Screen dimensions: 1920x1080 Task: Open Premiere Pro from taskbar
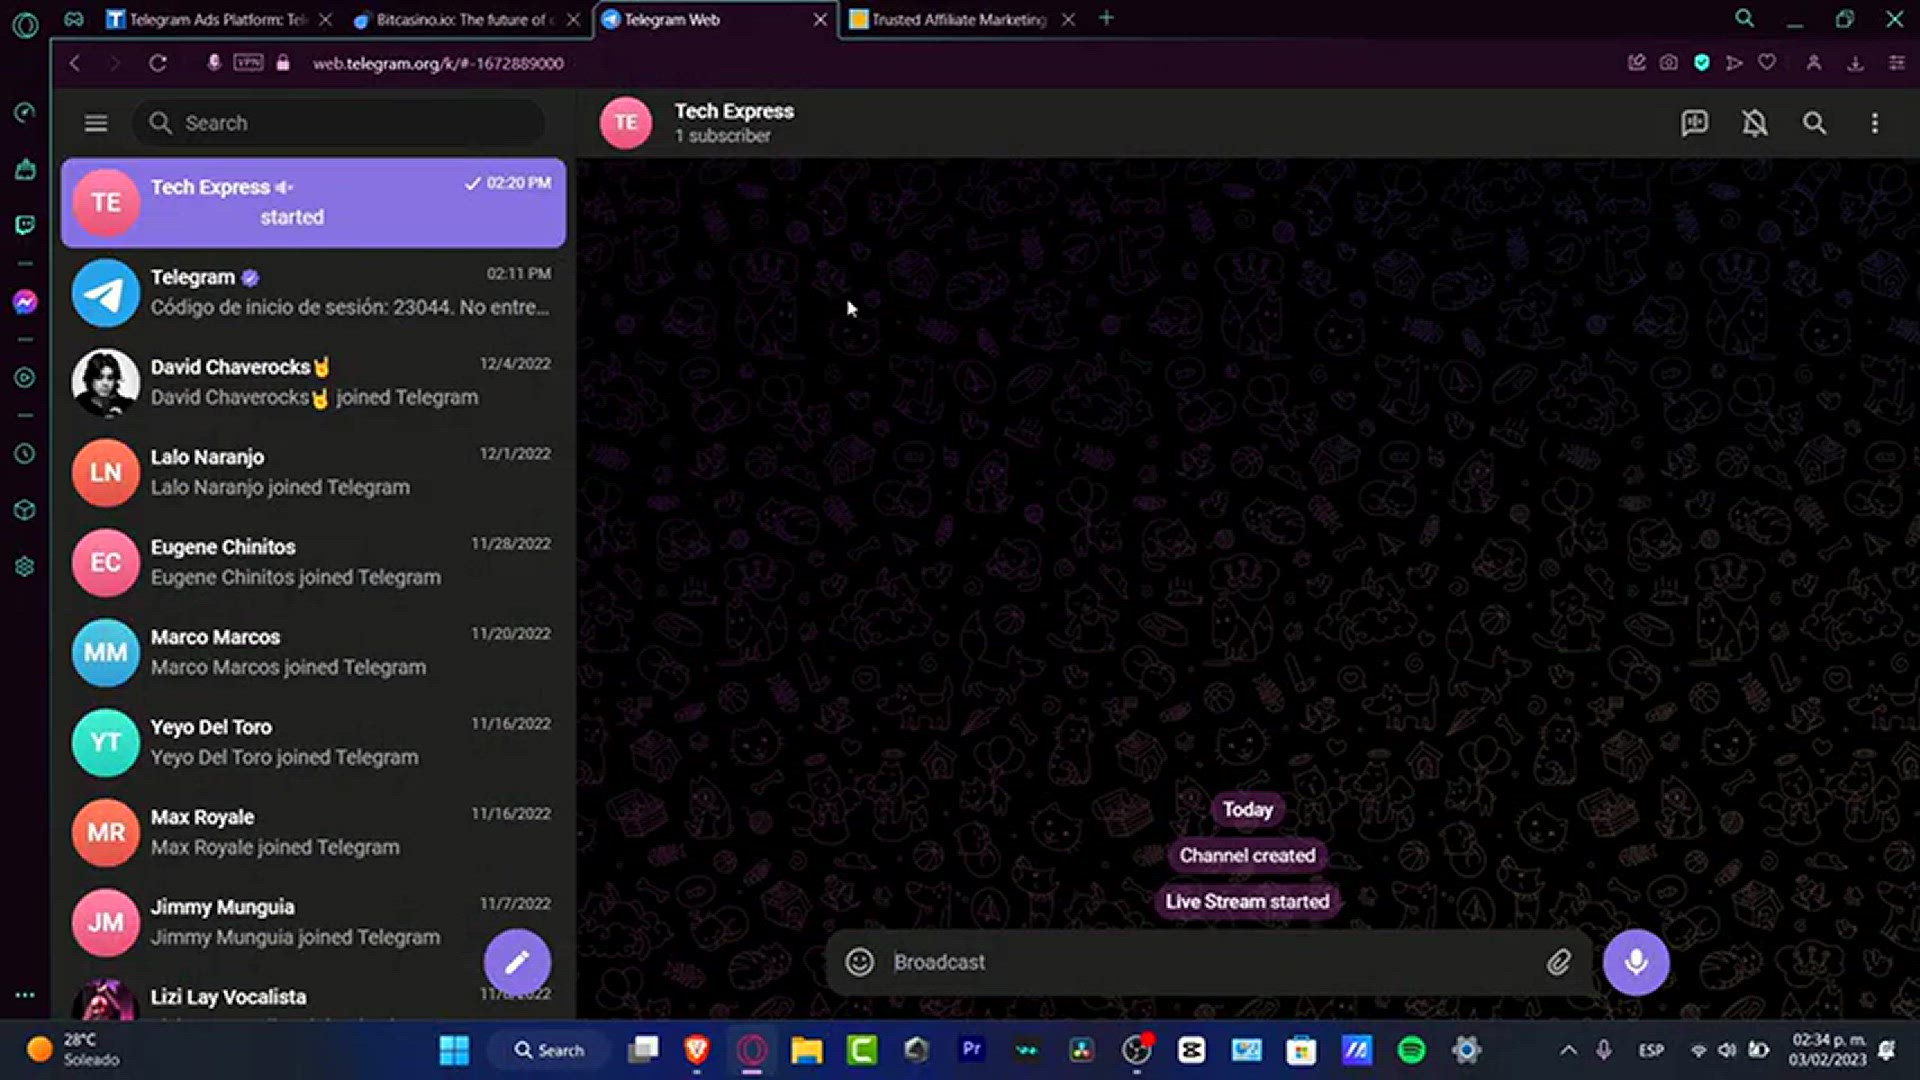971,1049
